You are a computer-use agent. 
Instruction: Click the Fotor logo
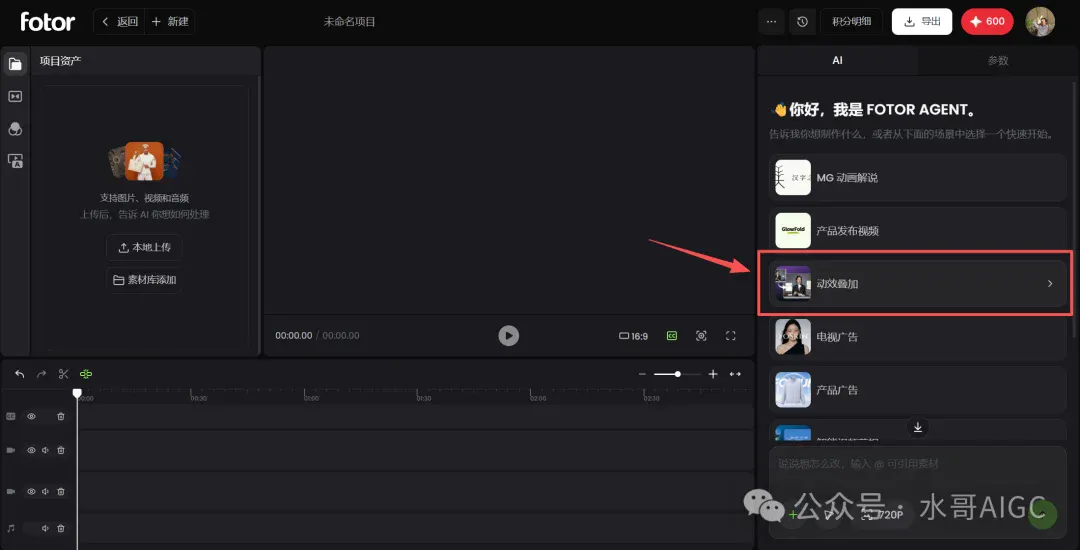click(x=48, y=21)
